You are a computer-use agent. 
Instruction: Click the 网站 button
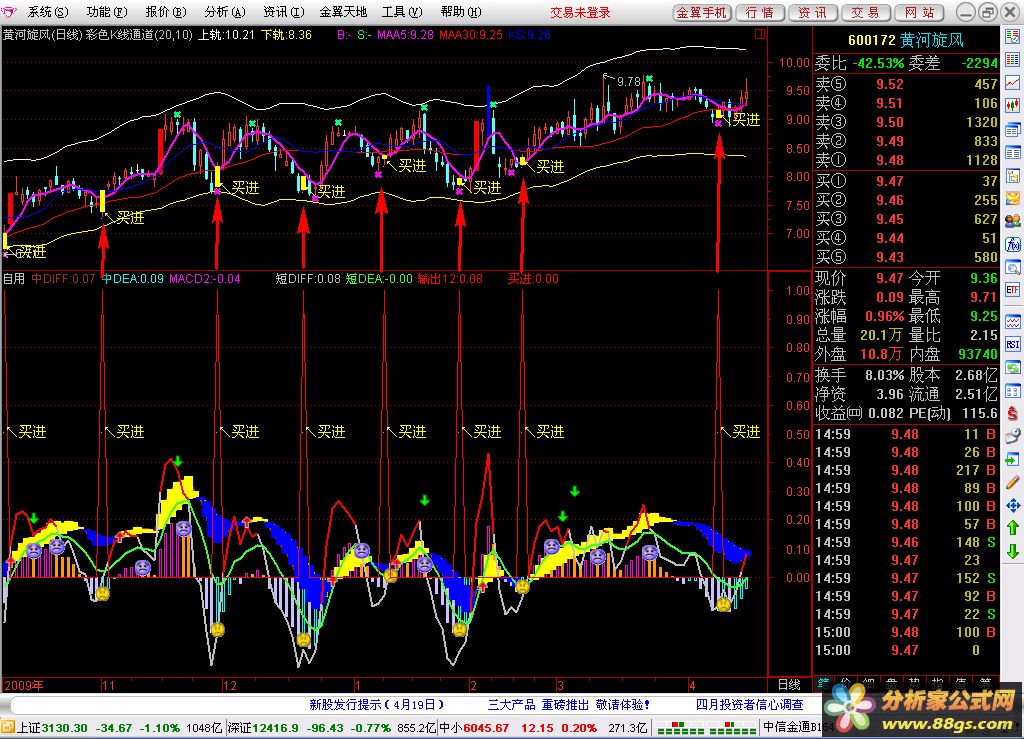920,12
